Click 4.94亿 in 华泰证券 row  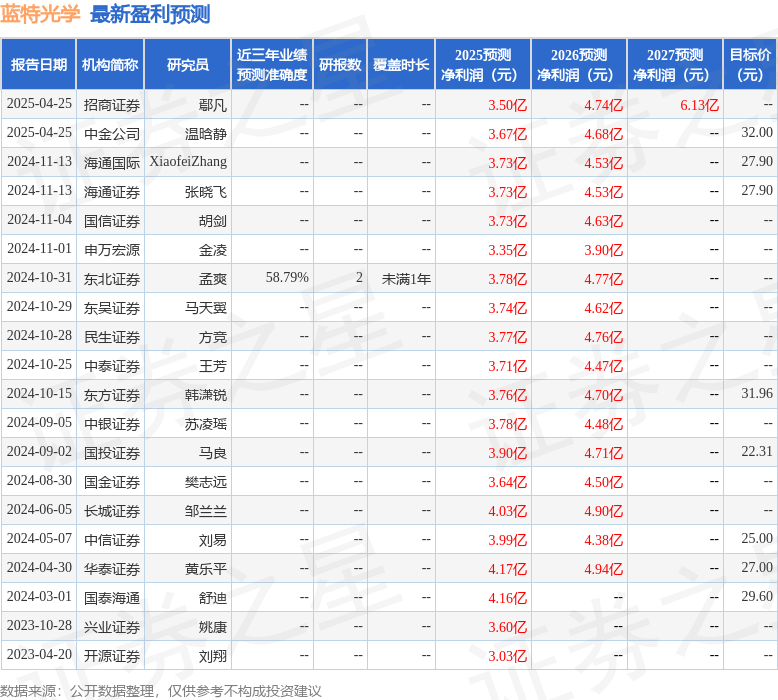coord(603,569)
